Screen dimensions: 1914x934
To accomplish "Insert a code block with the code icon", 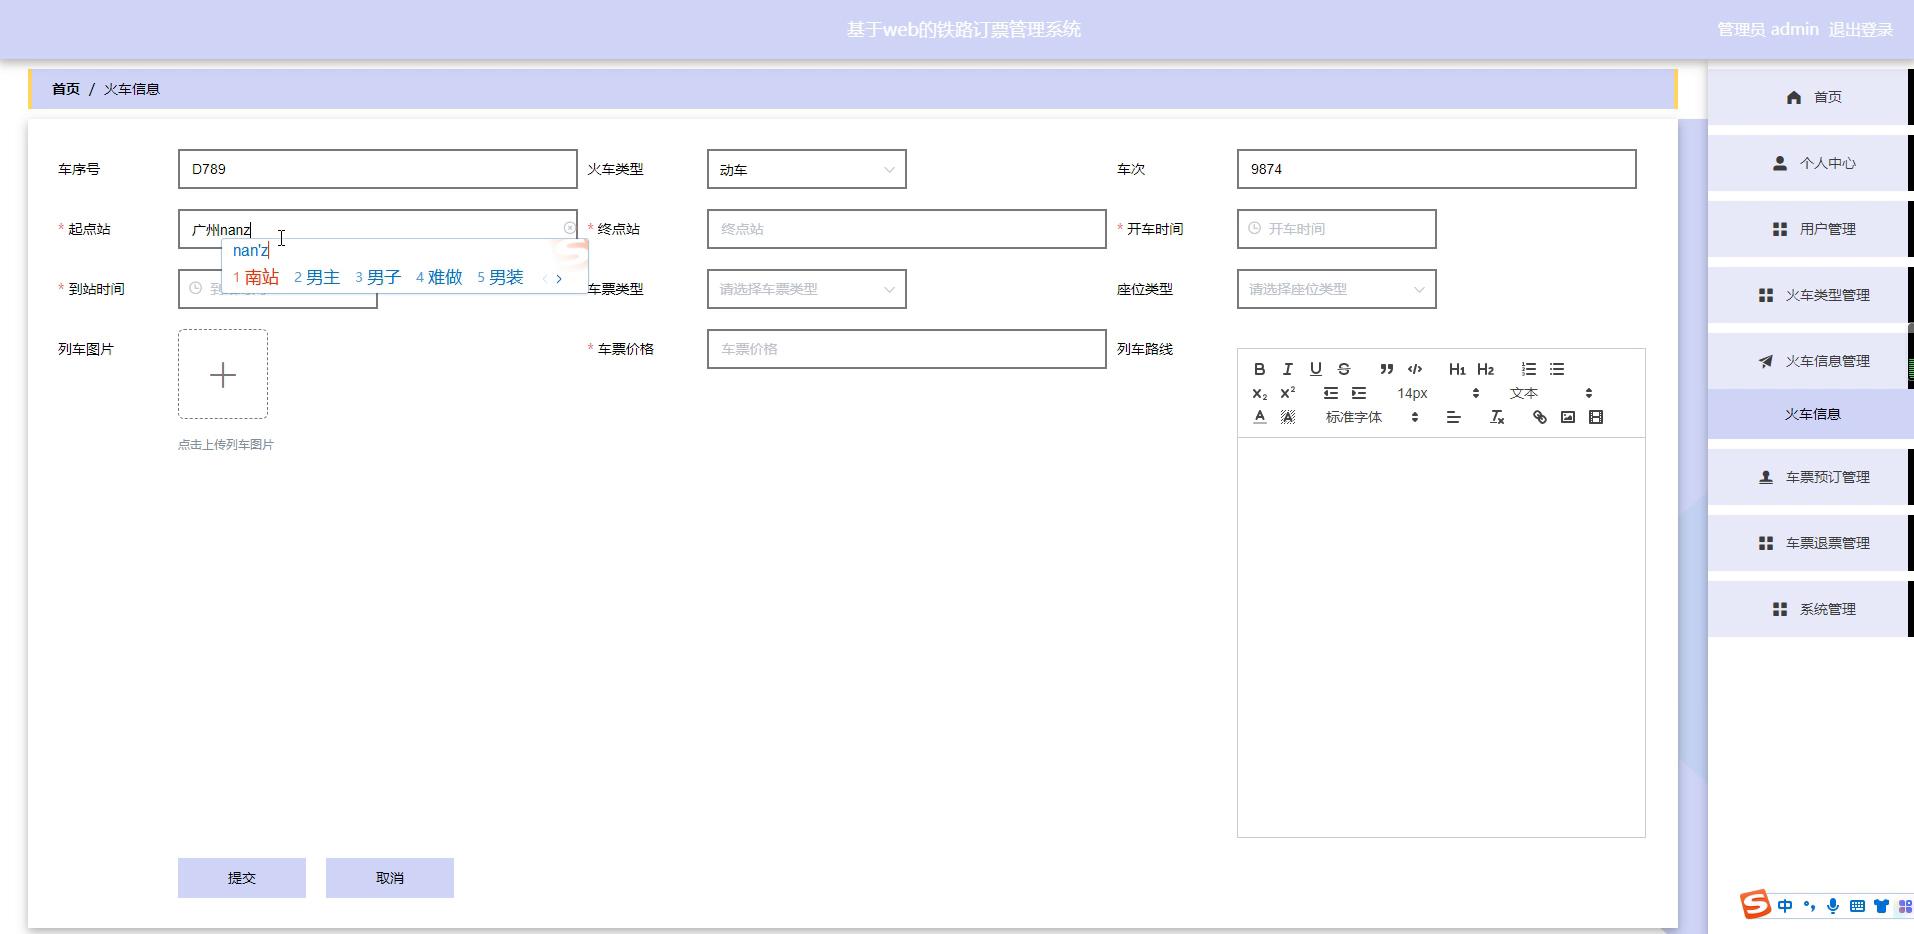I will coord(1414,369).
